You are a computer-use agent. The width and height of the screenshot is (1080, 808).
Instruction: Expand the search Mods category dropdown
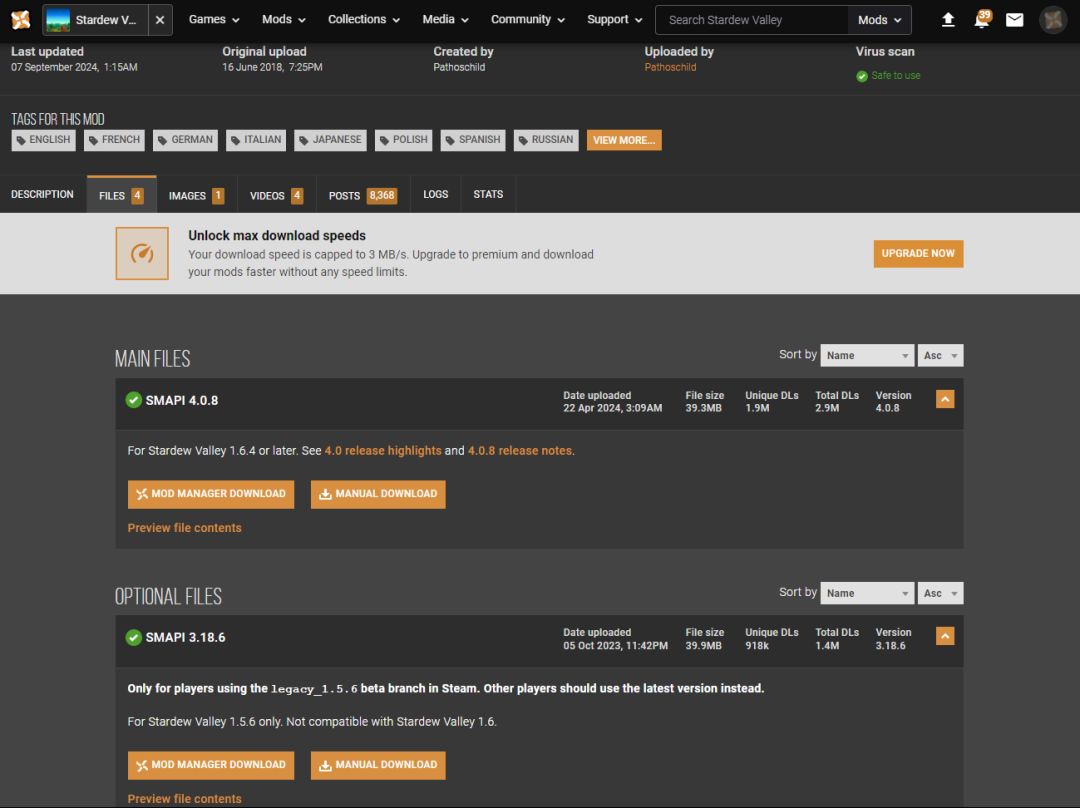(879, 20)
